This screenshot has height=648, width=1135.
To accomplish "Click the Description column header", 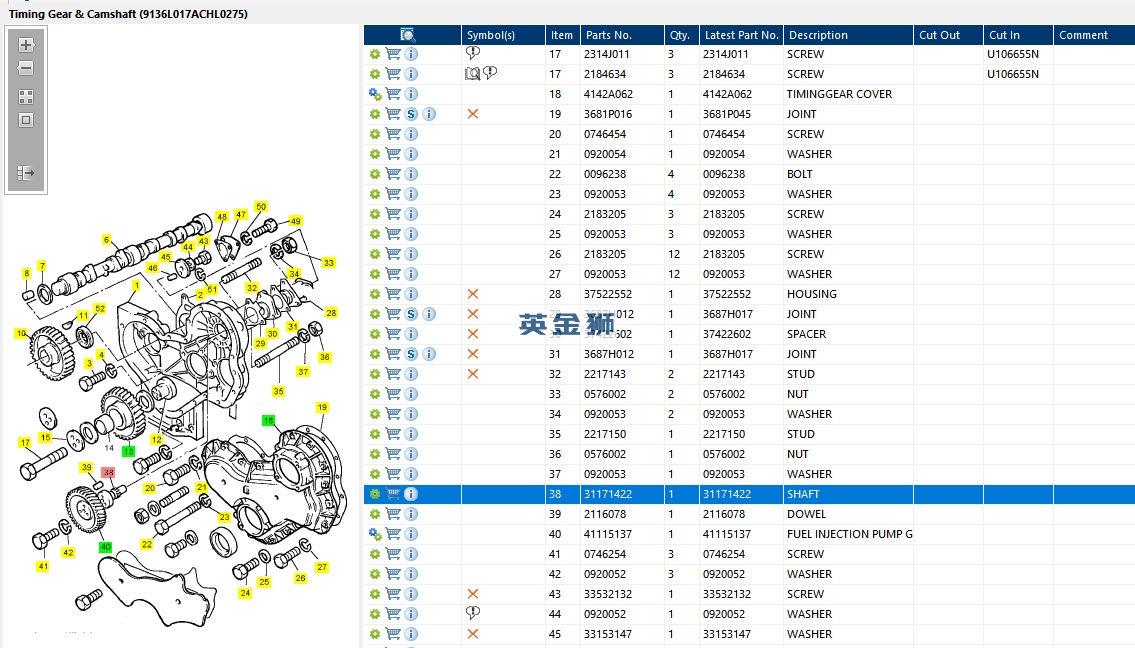I will pos(848,35).
